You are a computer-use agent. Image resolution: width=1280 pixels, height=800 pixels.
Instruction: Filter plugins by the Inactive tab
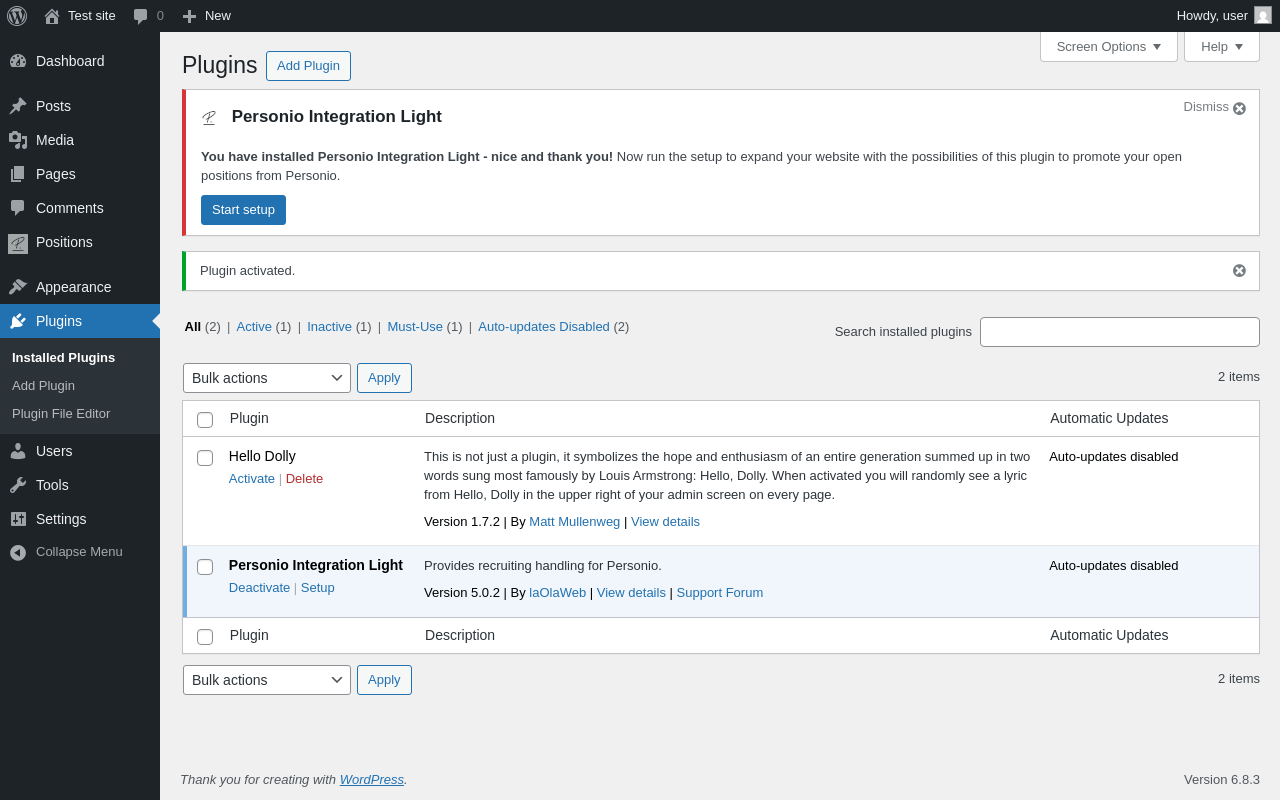point(329,327)
